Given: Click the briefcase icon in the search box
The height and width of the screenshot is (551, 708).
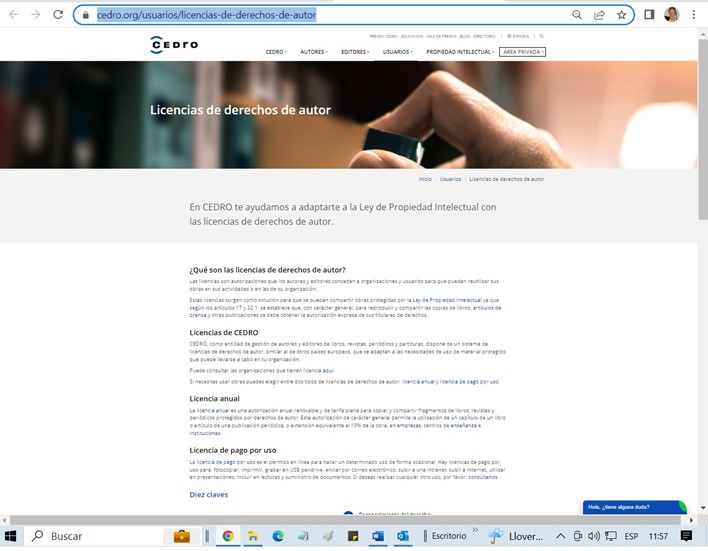Looking at the screenshot, I should [x=182, y=536].
